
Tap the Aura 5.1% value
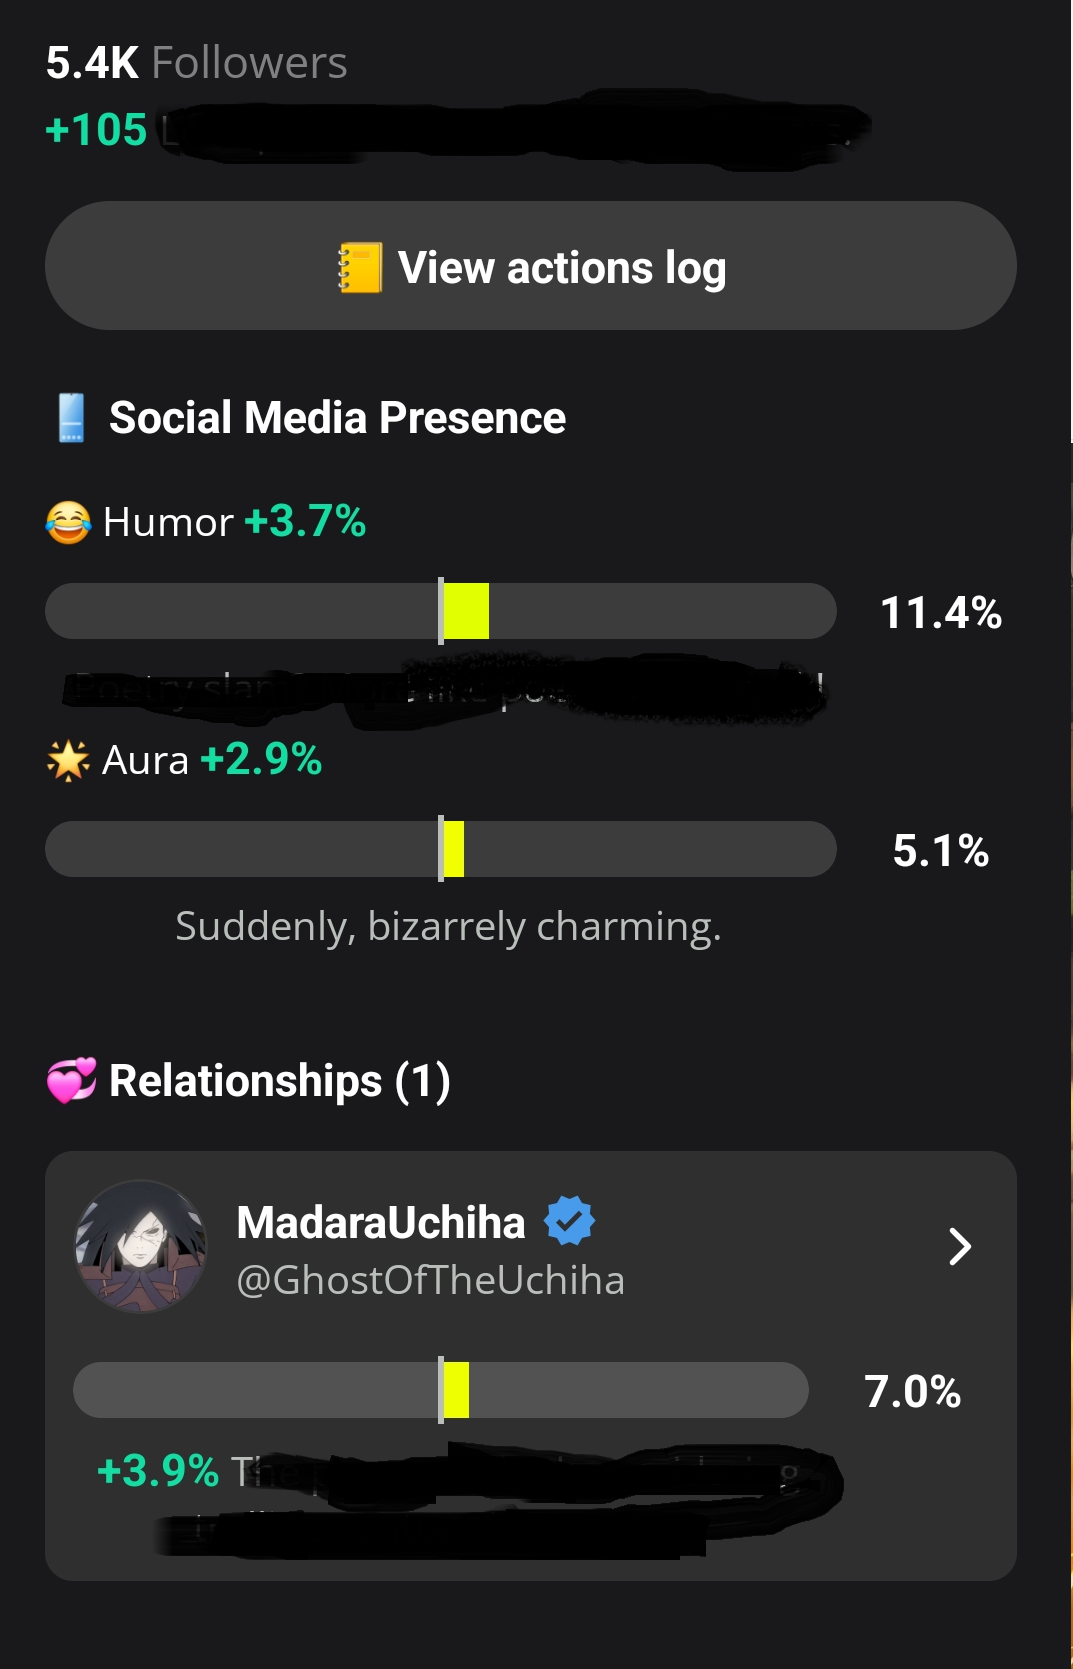point(940,850)
